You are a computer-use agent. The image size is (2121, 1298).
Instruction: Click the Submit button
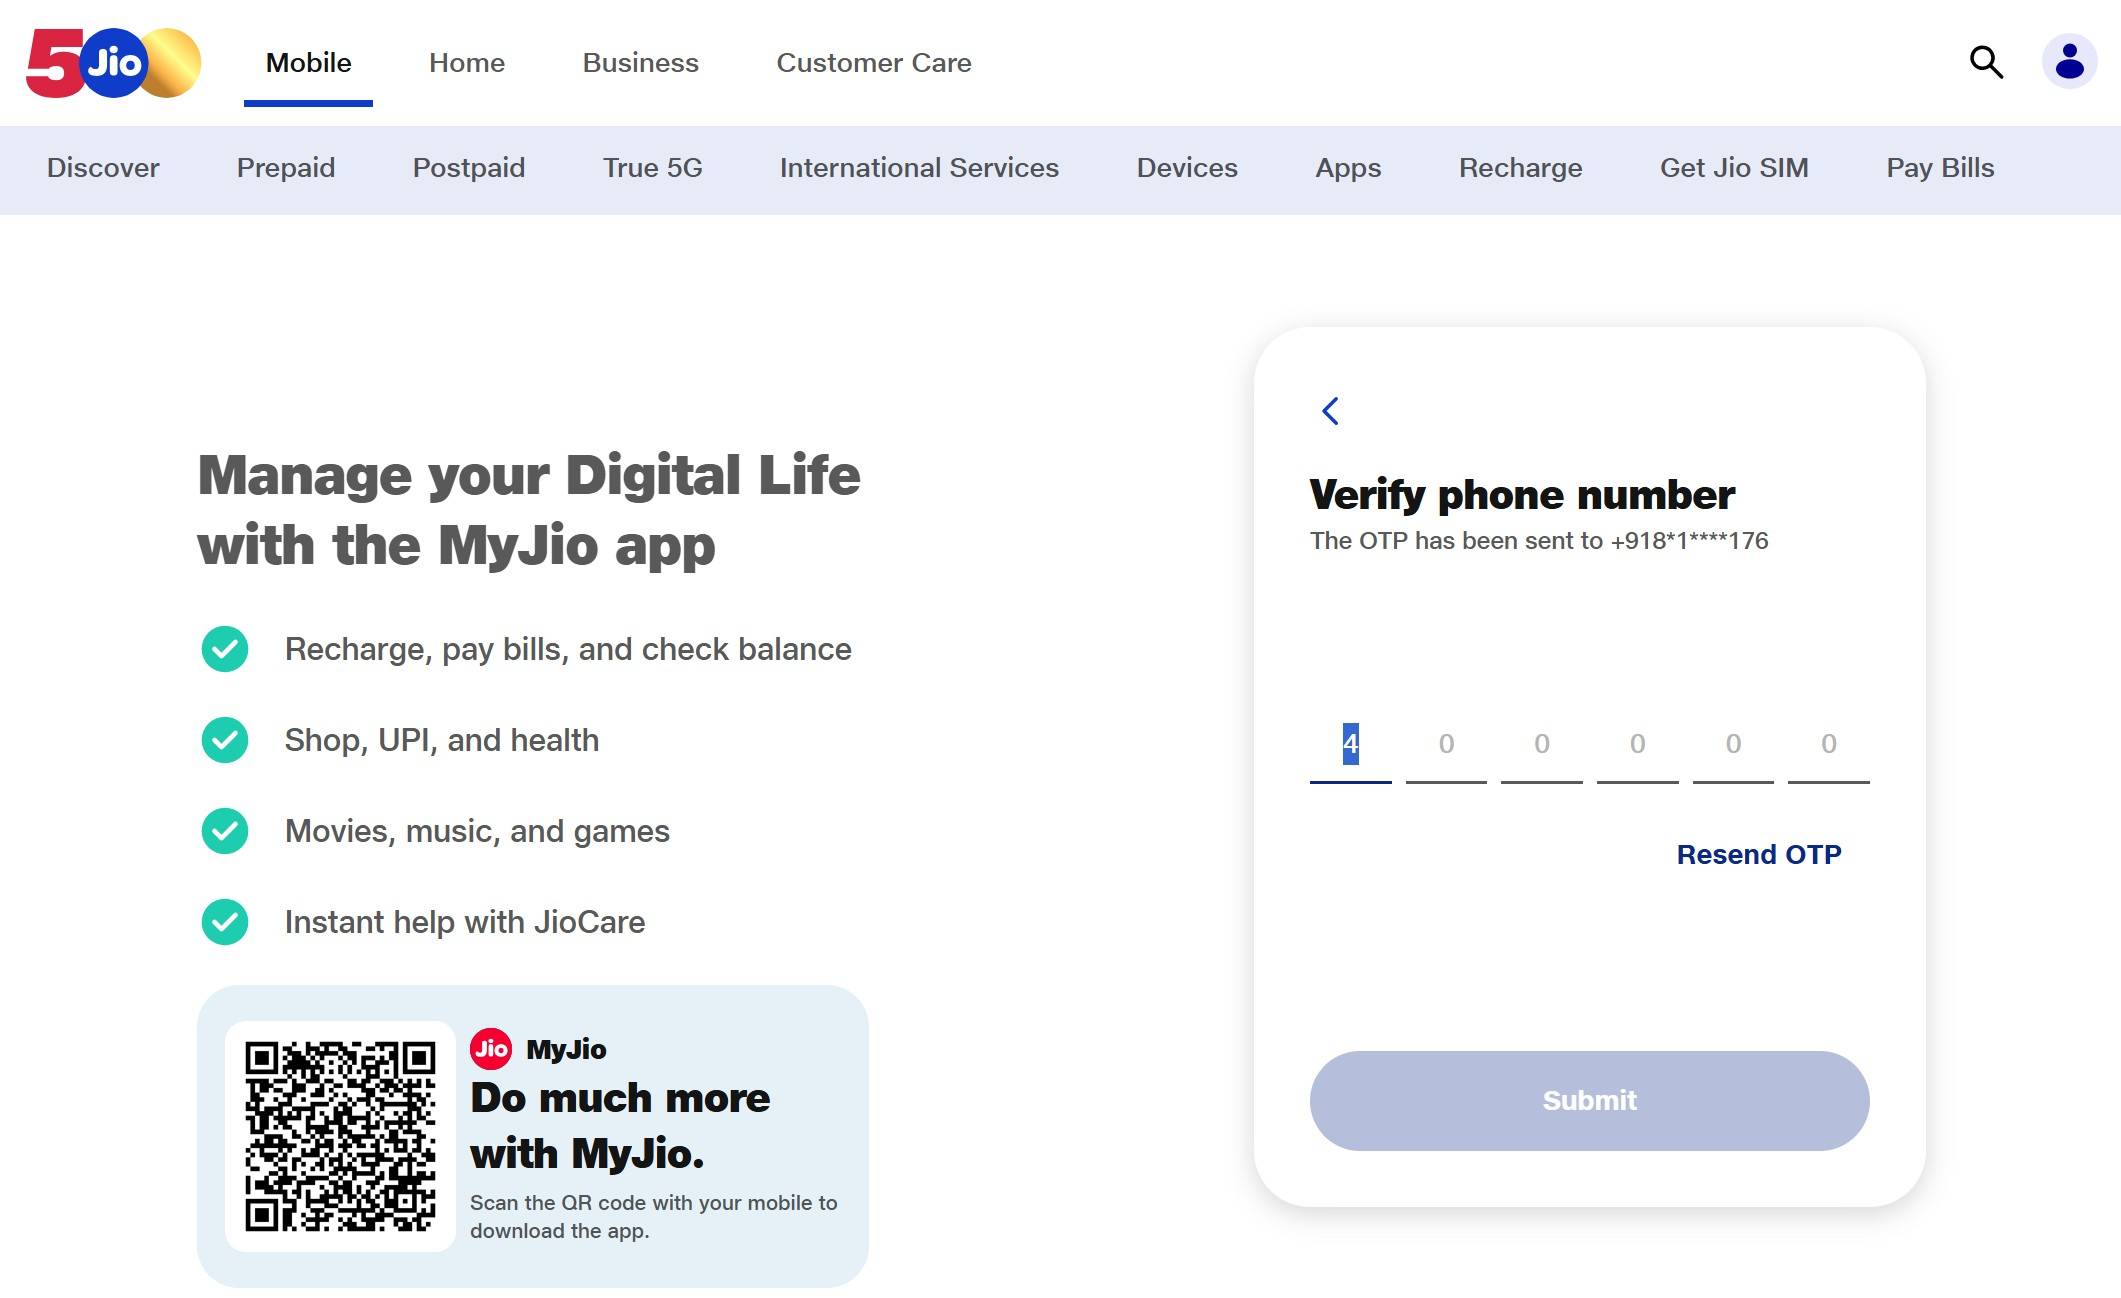click(1589, 1100)
